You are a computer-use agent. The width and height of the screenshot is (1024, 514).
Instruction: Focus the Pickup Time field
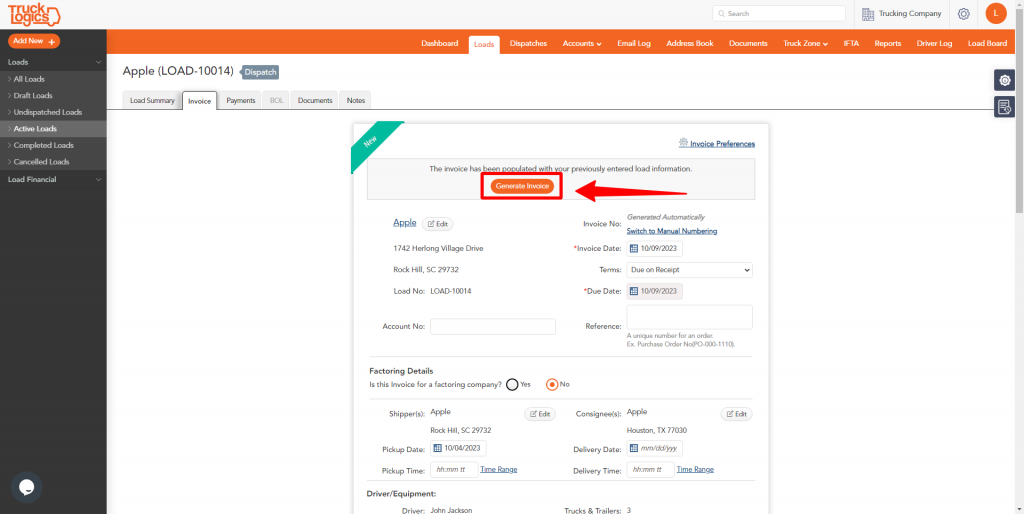pos(454,470)
